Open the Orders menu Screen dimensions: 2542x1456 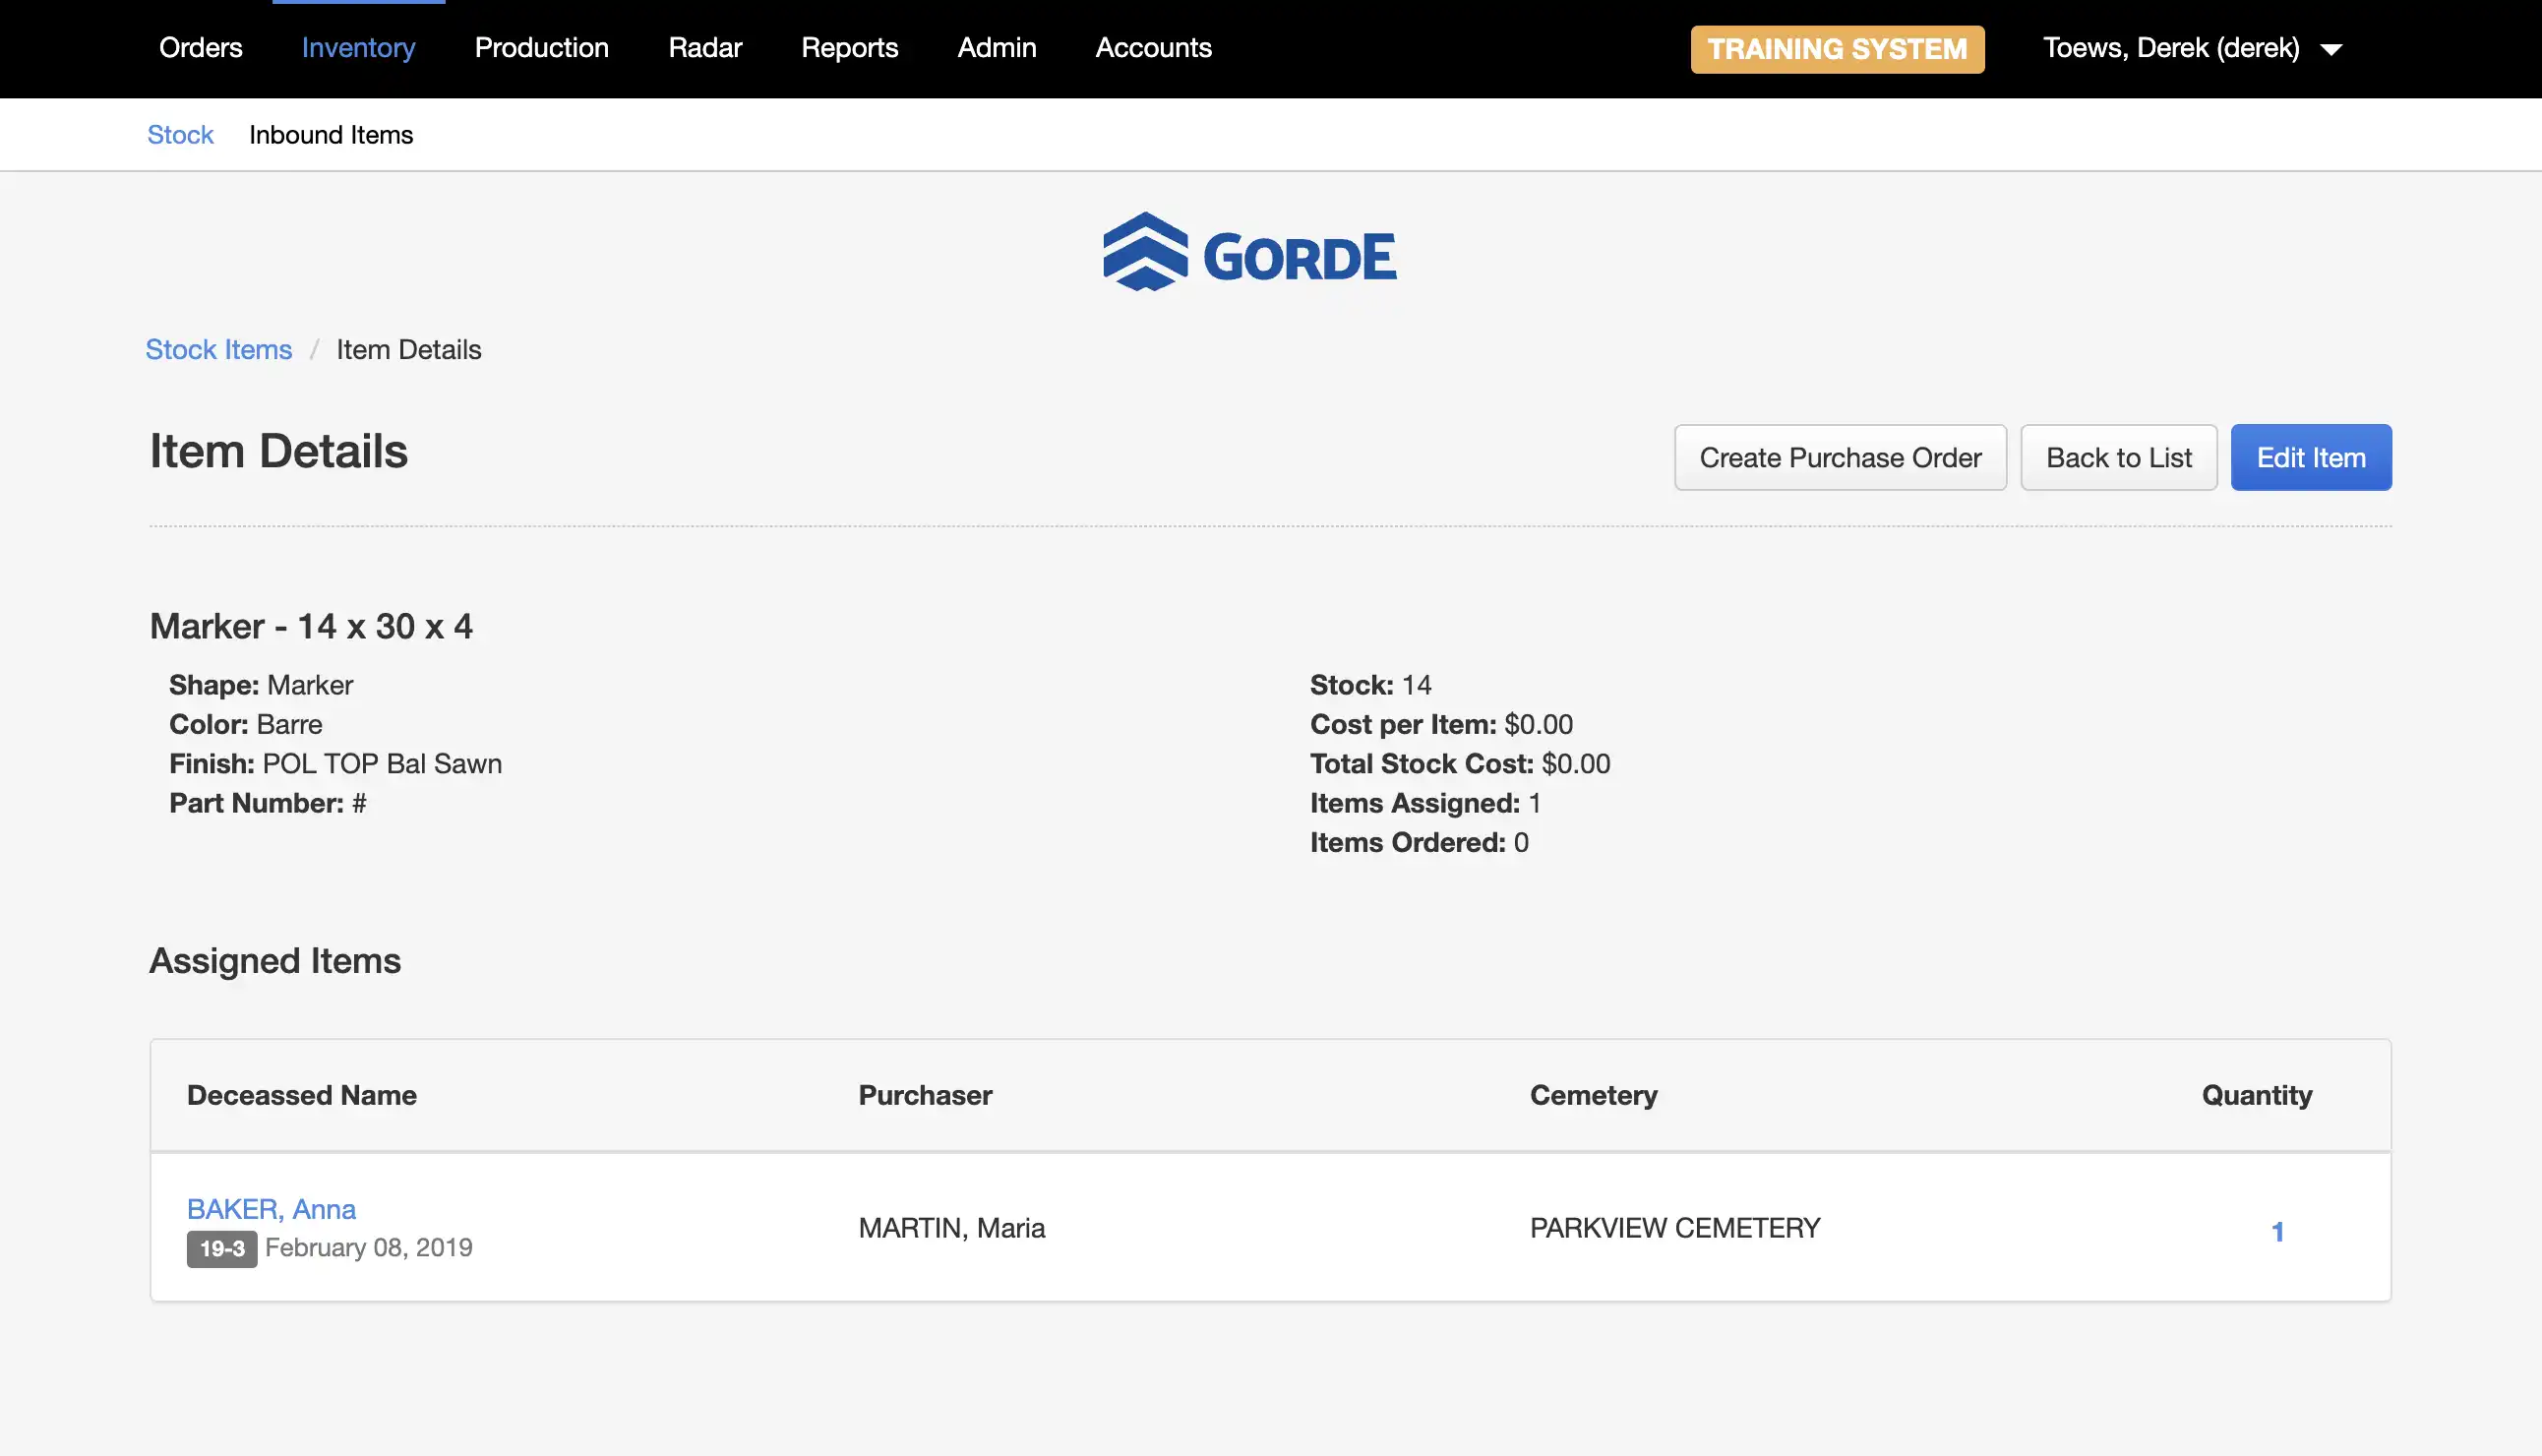pyautogui.click(x=200, y=48)
